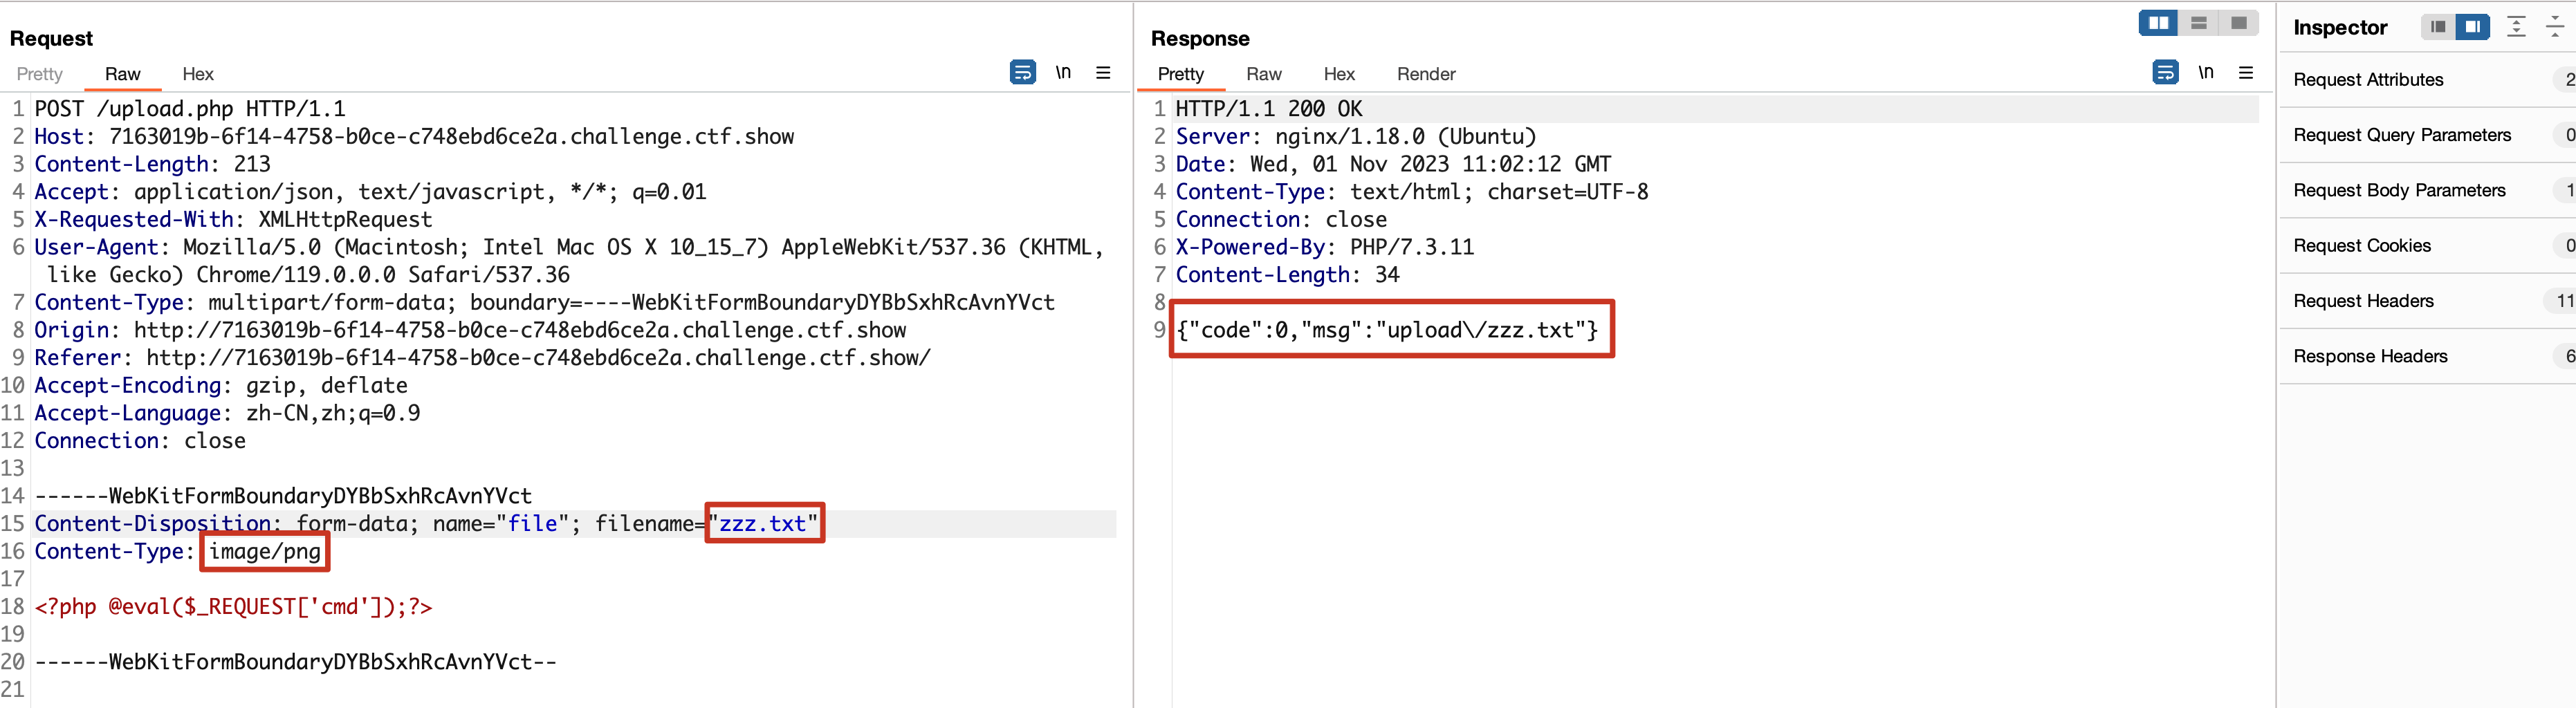Select side-by-side request/response layout
Viewport: 2576px width, 708px height.
[2158, 22]
